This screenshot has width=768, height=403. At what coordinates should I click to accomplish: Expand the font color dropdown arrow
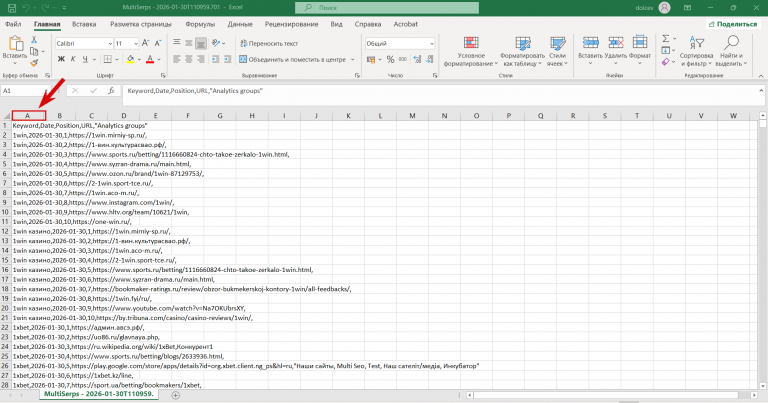pyautogui.click(x=159, y=59)
